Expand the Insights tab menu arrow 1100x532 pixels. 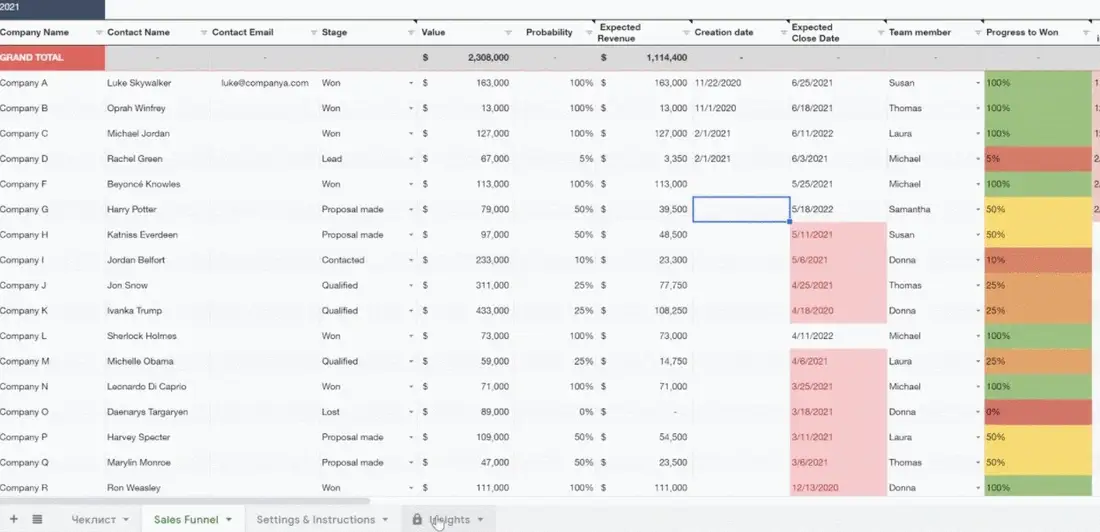(x=481, y=520)
